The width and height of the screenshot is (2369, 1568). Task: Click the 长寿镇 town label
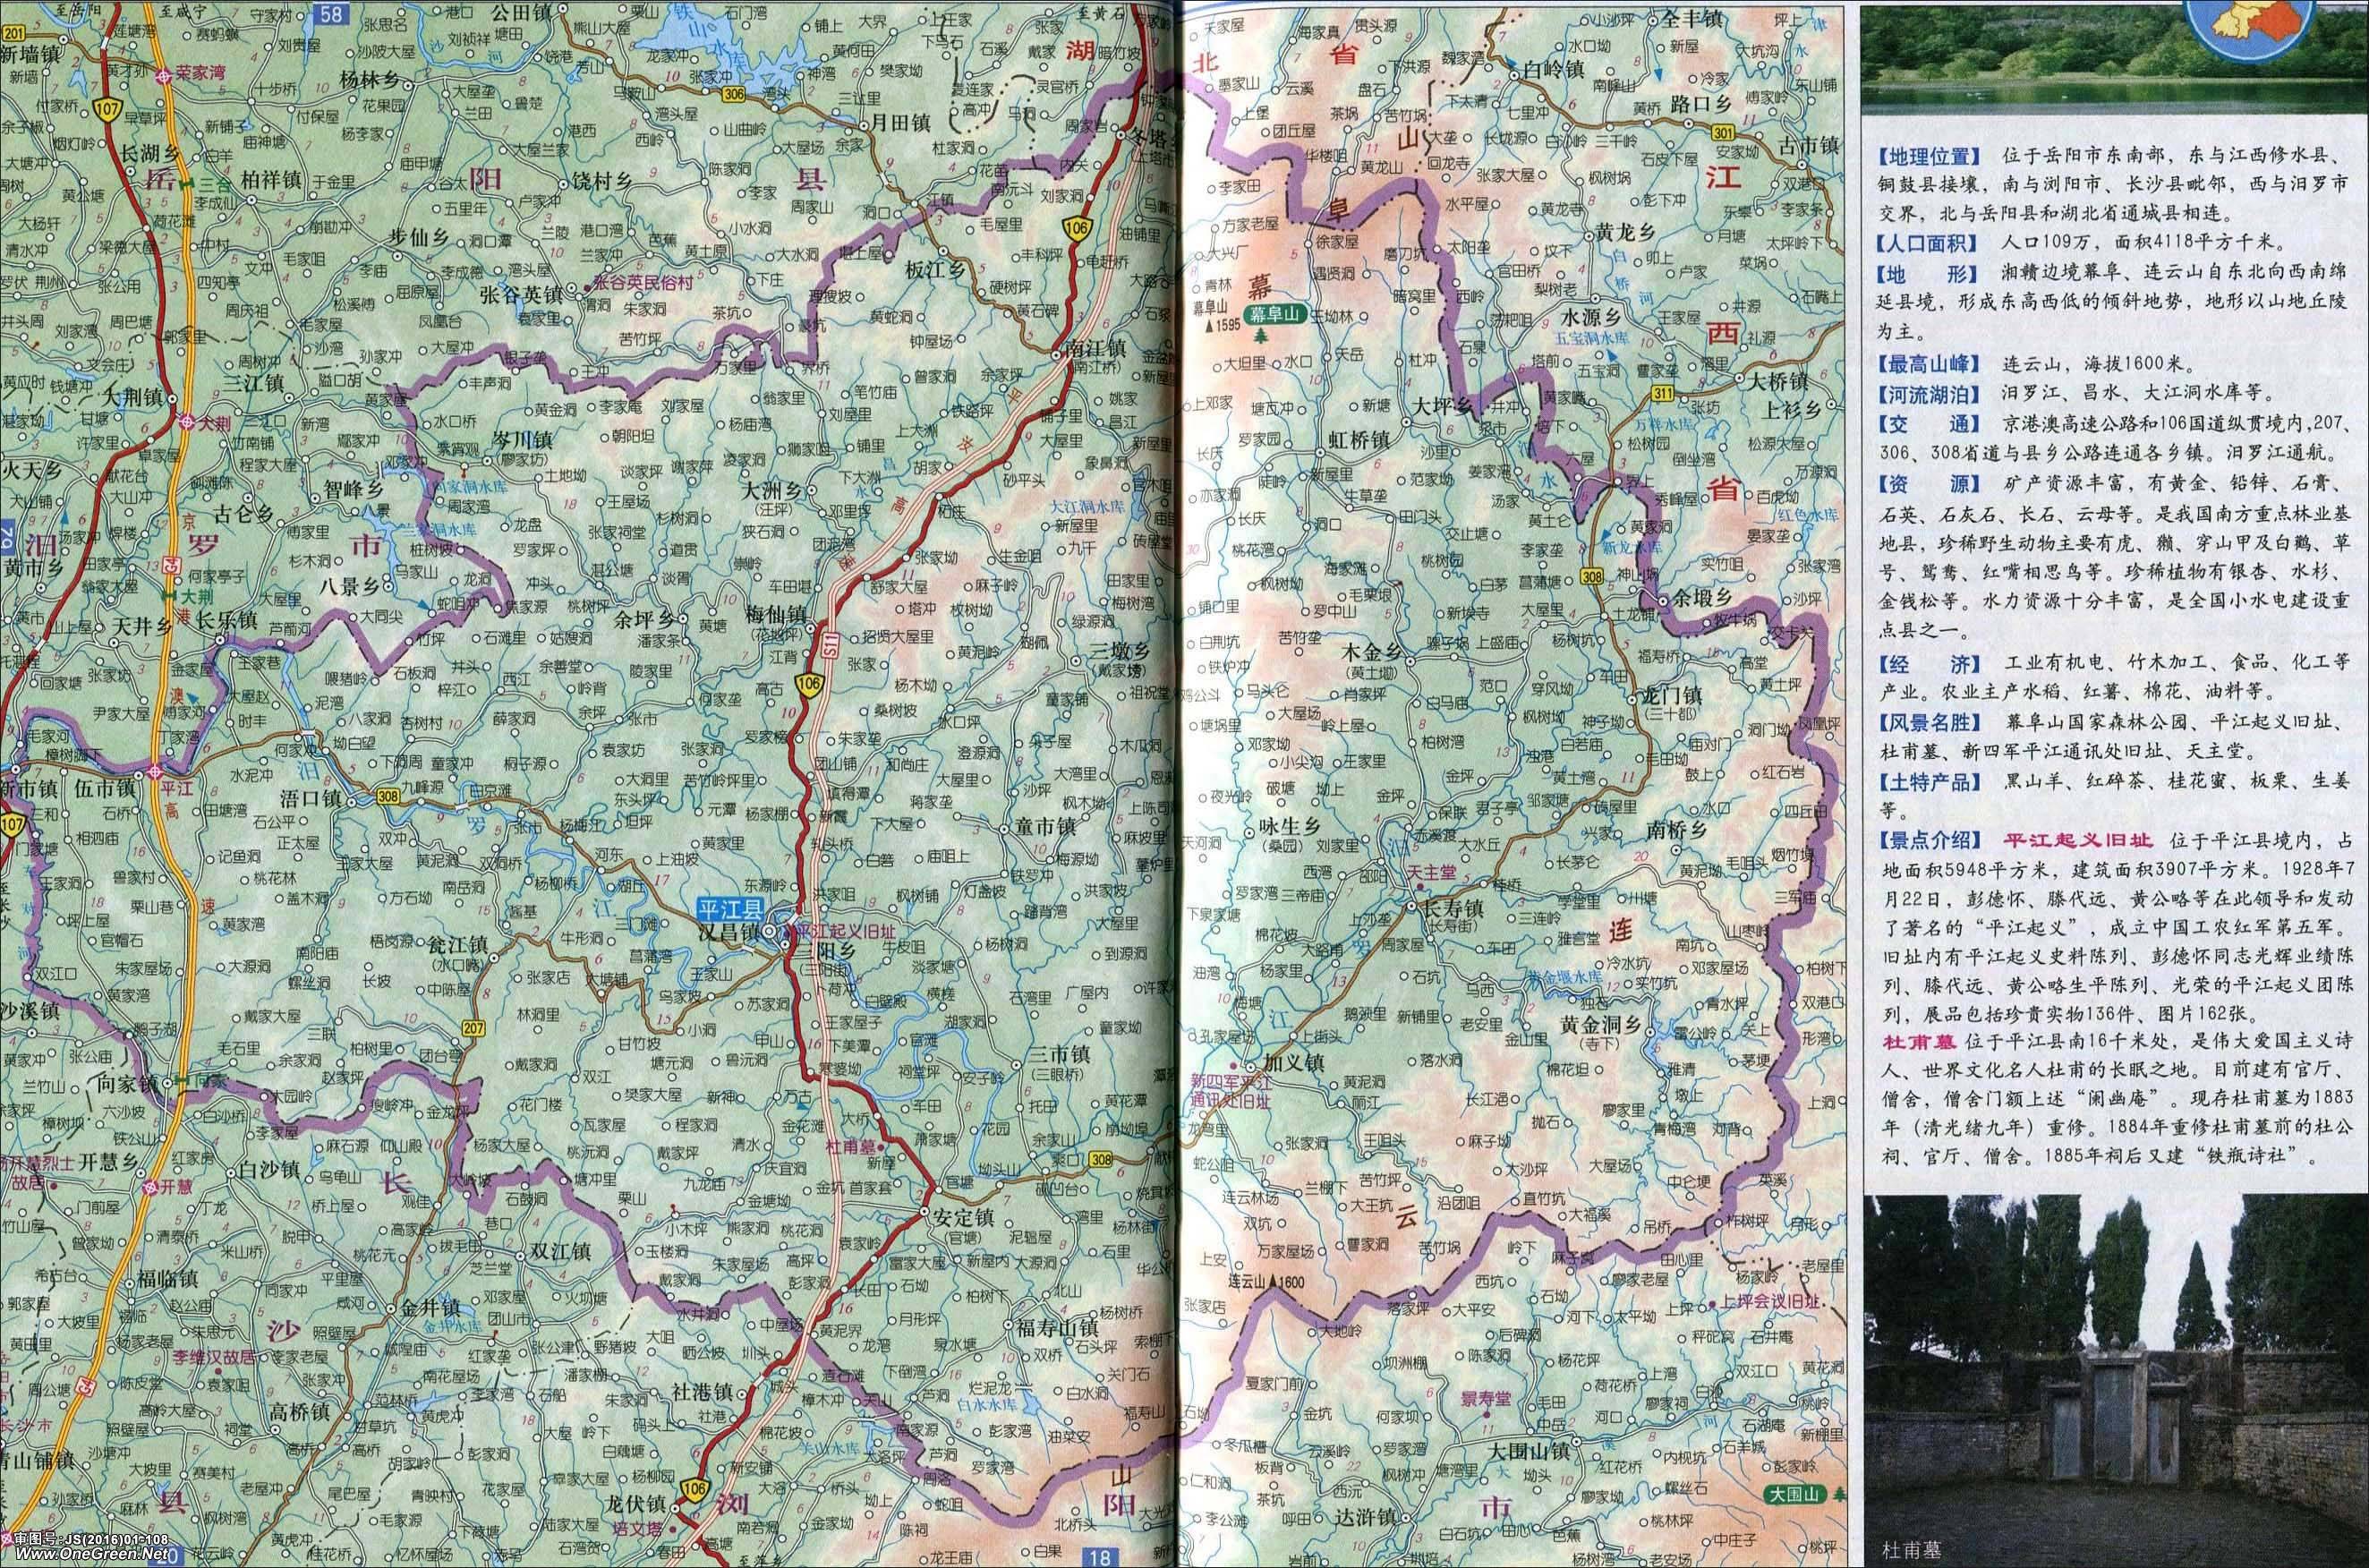pyautogui.click(x=1453, y=910)
